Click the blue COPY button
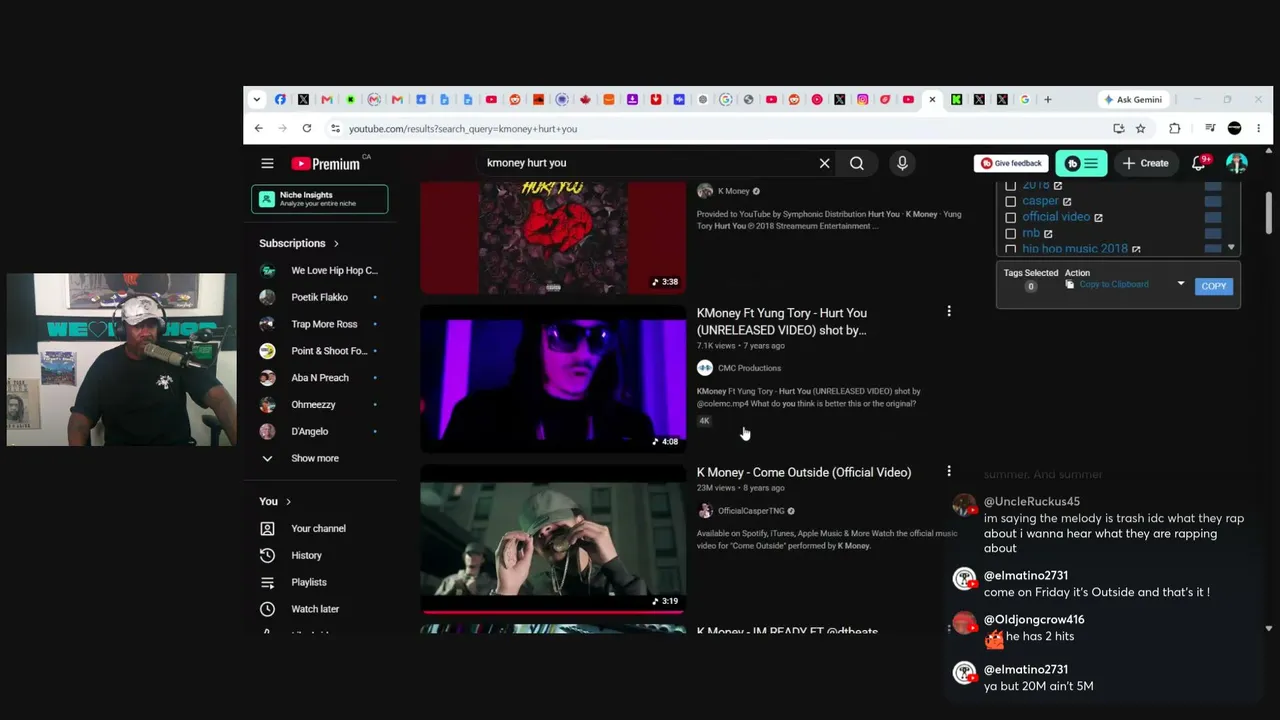Image resolution: width=1280 pixels, height=720 pixels. point(1214,286)
